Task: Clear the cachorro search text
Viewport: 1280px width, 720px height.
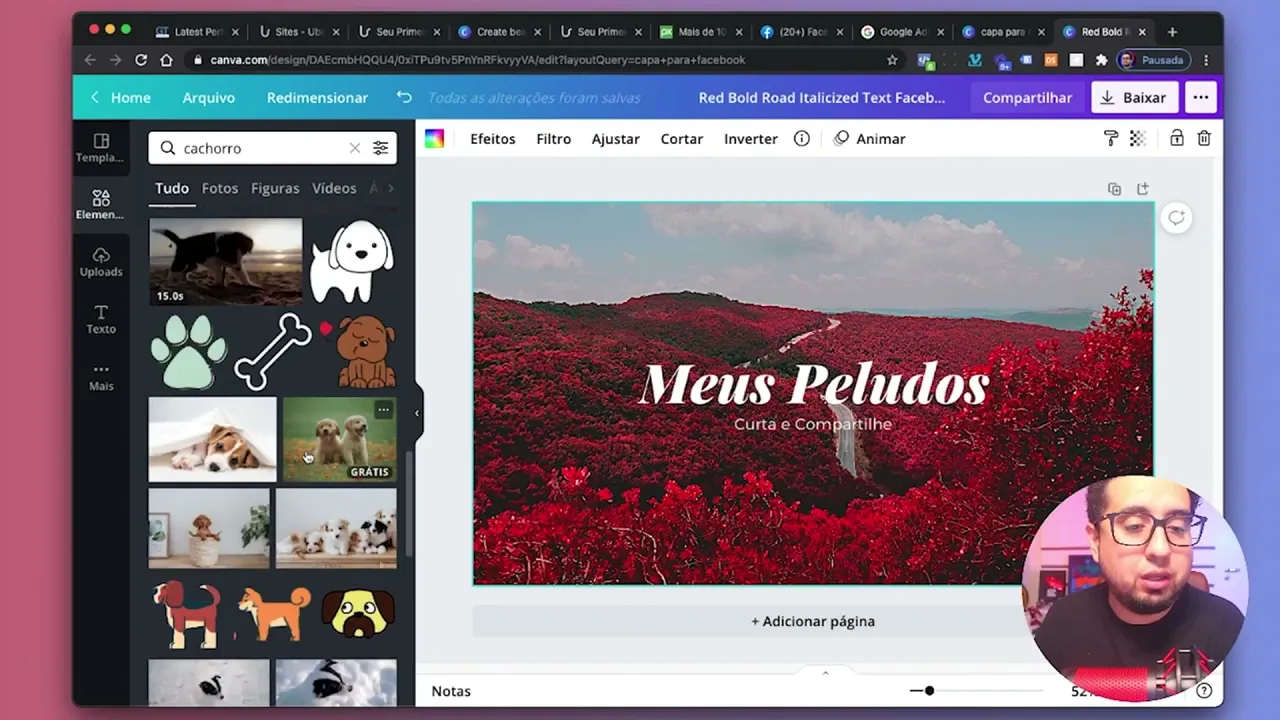Action: tap(354, 148)
